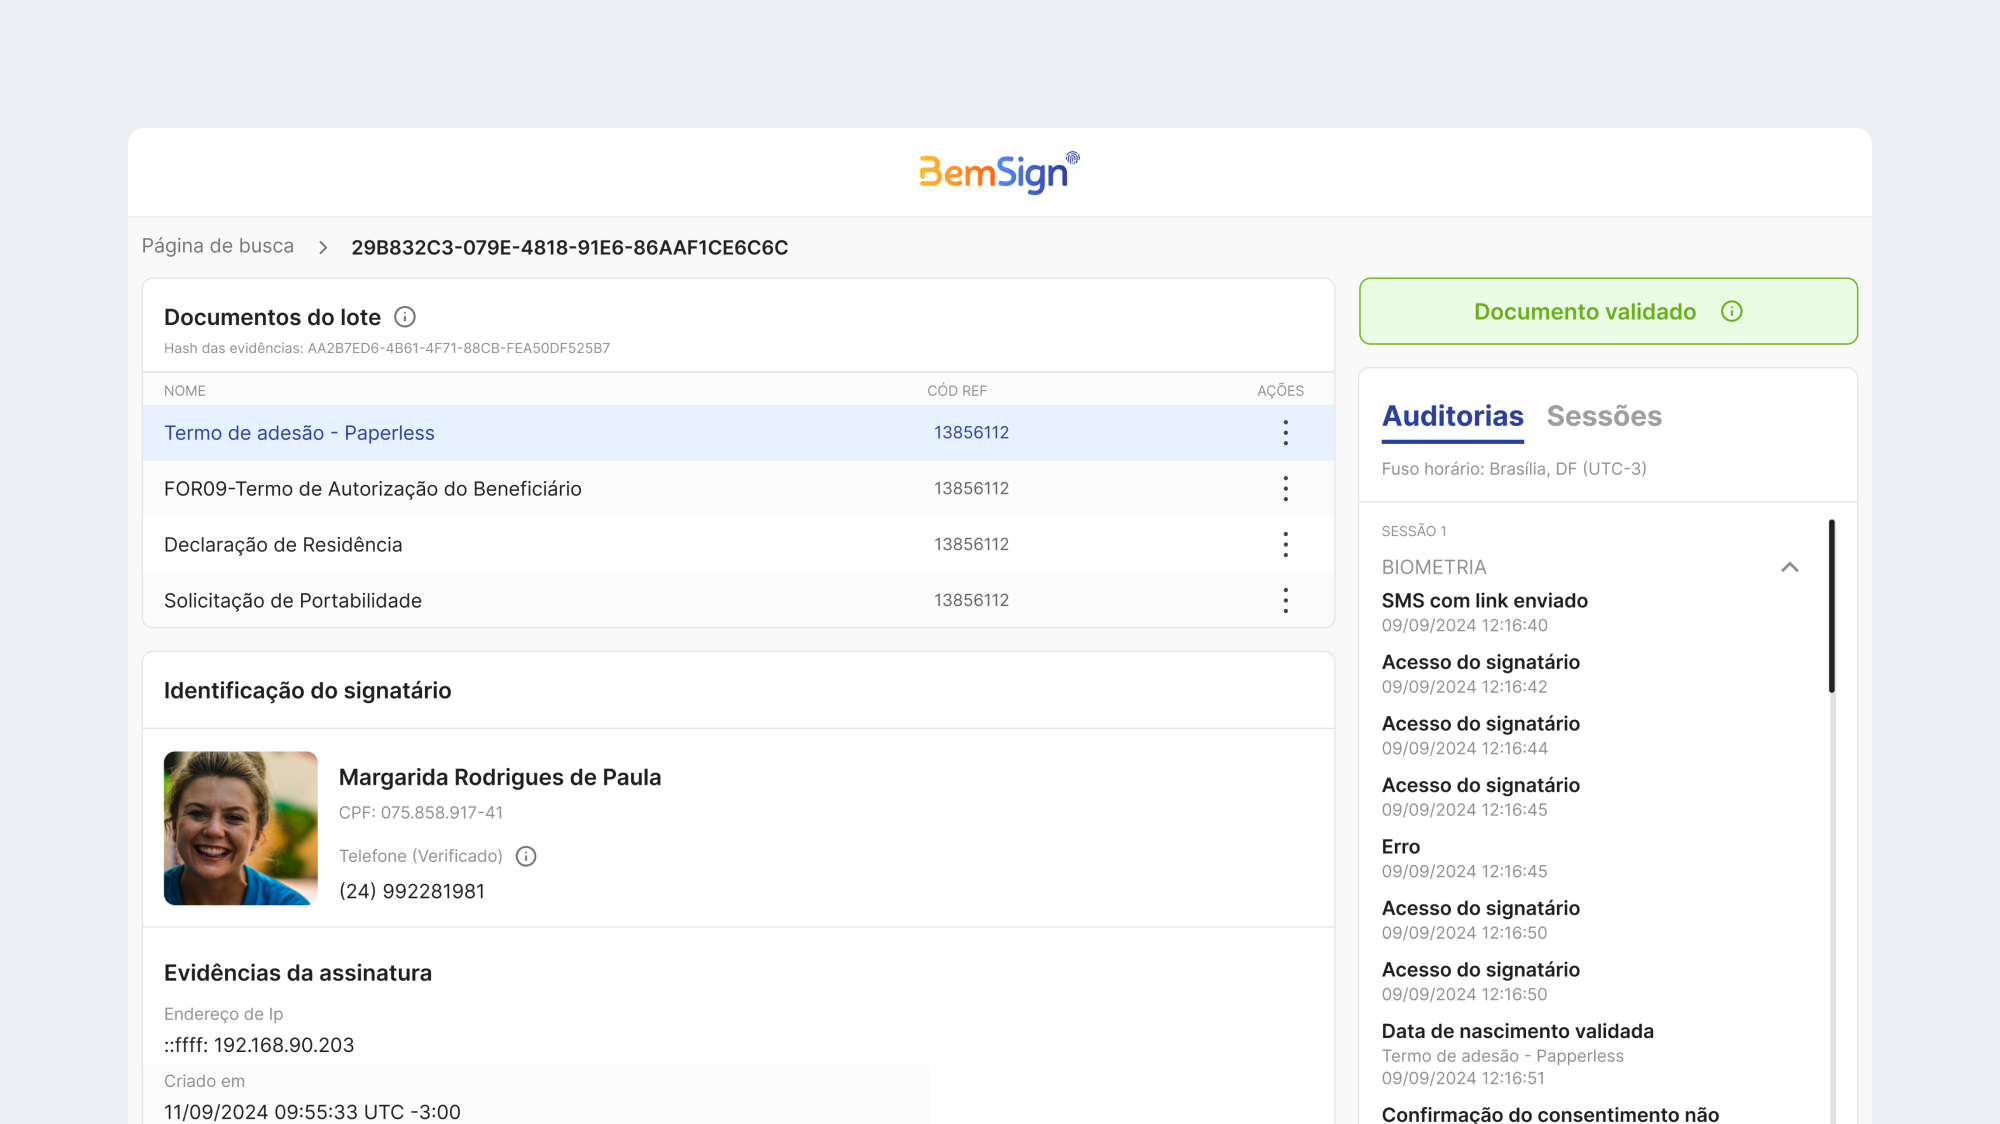The height and width of the screenshot is (1124, 2000).
Task: Go back to Página de busca
Action: click(218, 246)
